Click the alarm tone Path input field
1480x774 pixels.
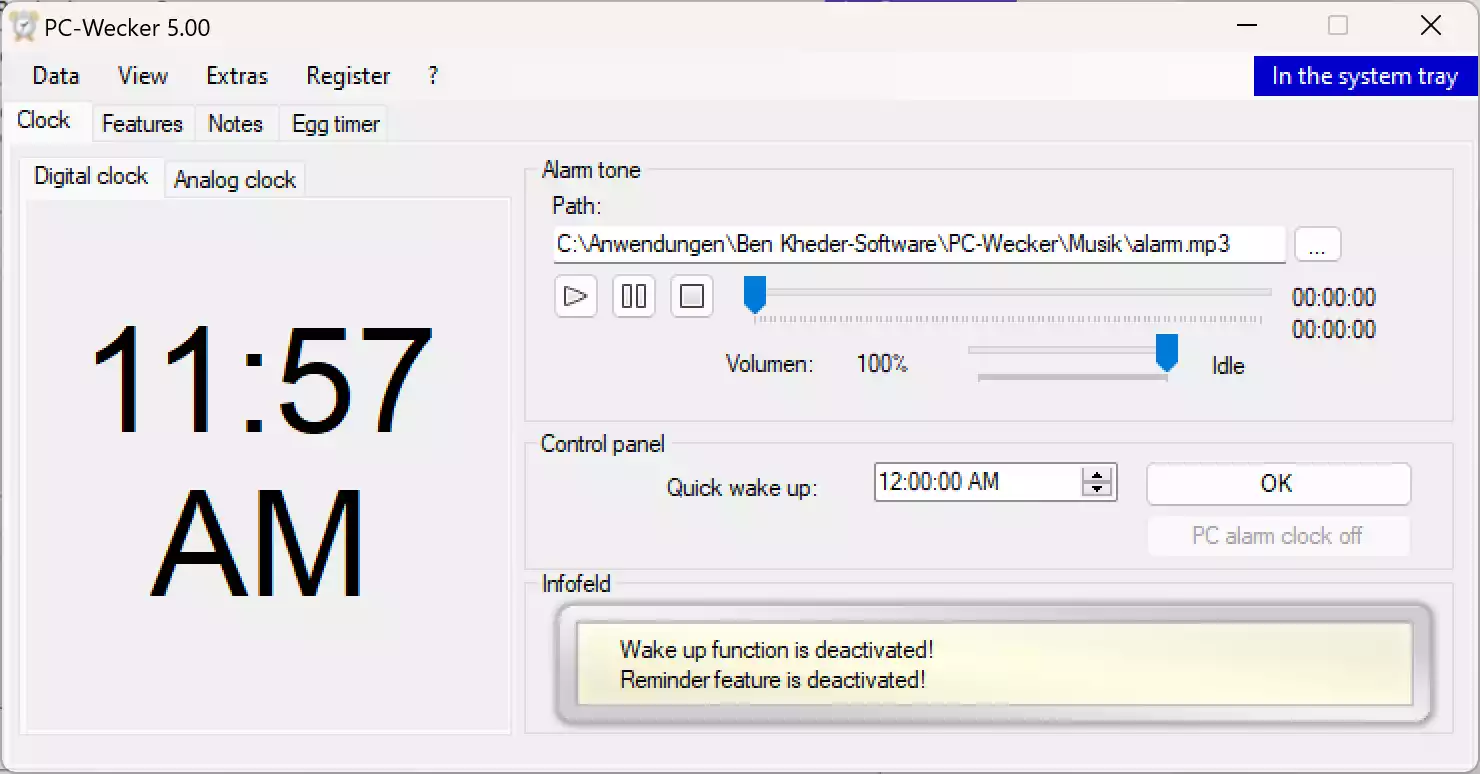point(919,244)
